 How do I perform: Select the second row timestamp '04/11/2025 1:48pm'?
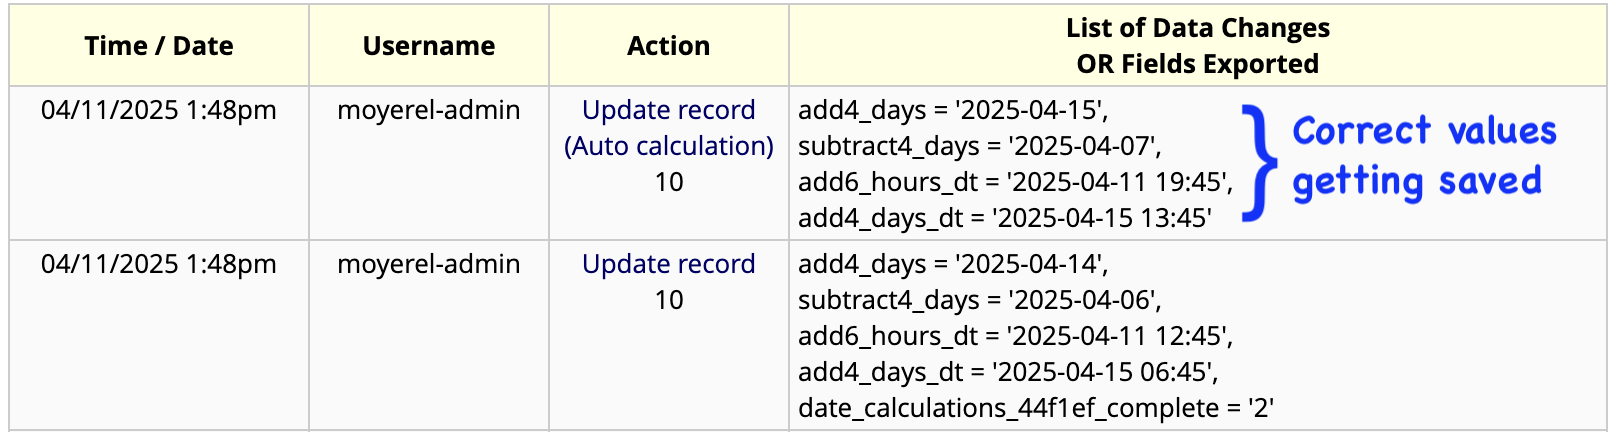(159, 264)
